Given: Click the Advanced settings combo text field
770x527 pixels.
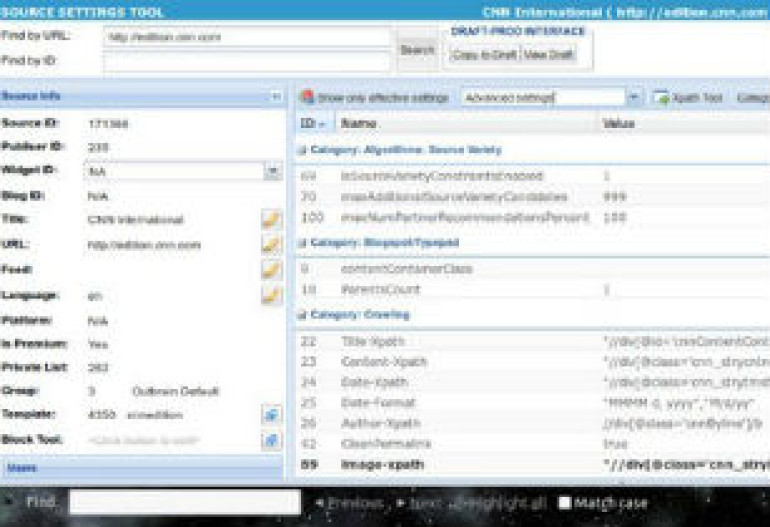Looking at the screenshot, I should click(543, 98).
